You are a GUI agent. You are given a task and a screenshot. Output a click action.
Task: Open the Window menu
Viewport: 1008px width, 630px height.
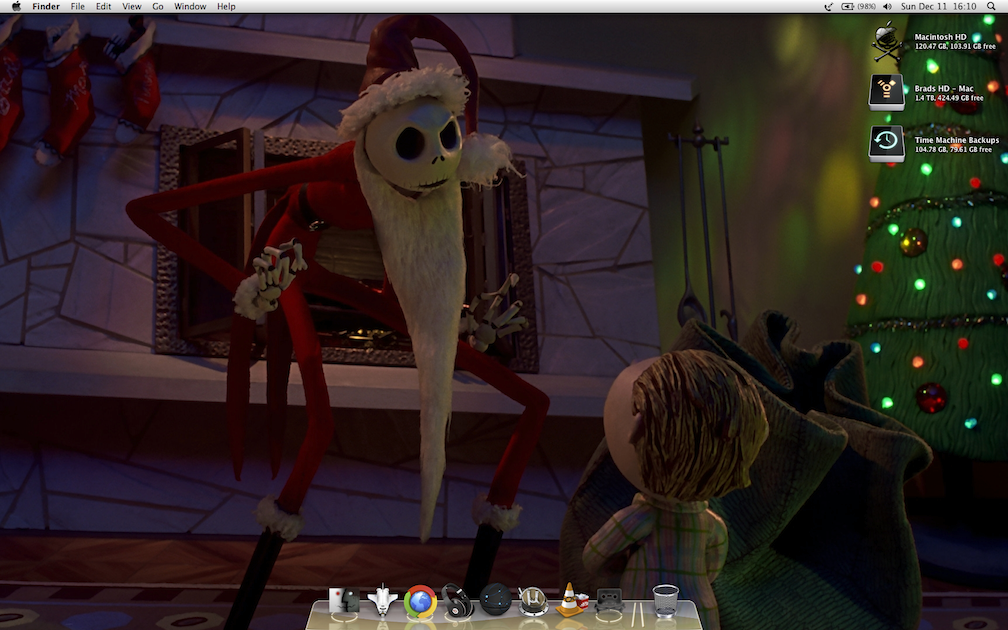[x=190, y=6]
